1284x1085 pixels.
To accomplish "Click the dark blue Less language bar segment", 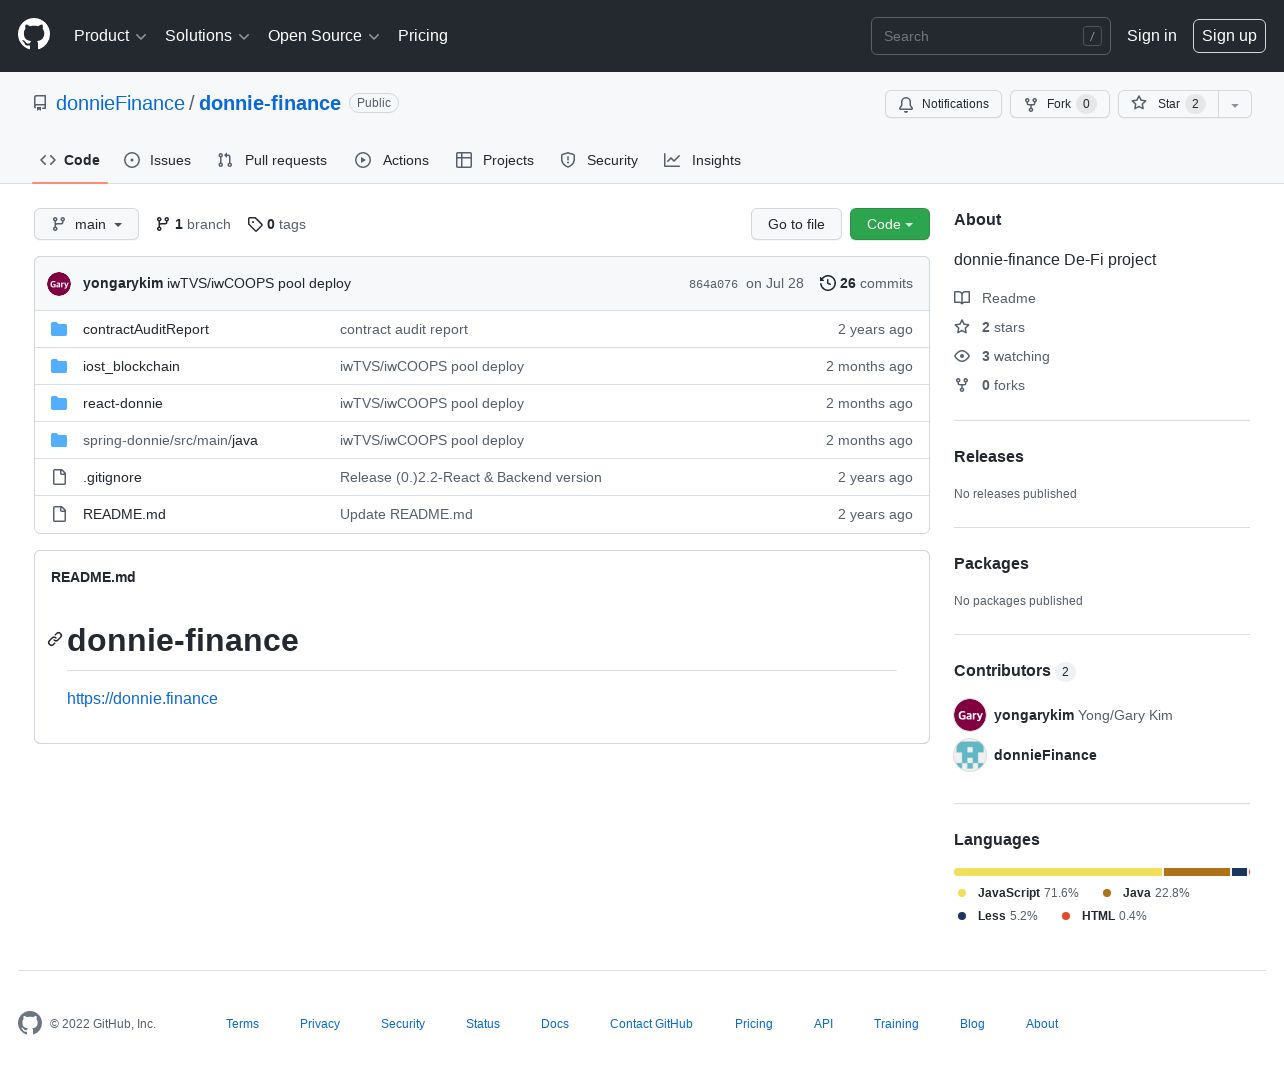I will click(x=1240, y=872).
